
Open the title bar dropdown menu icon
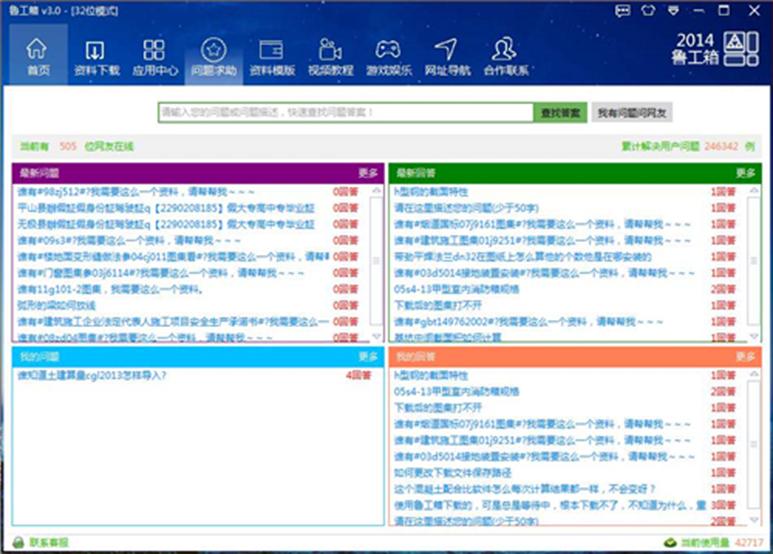click(673, 10)
